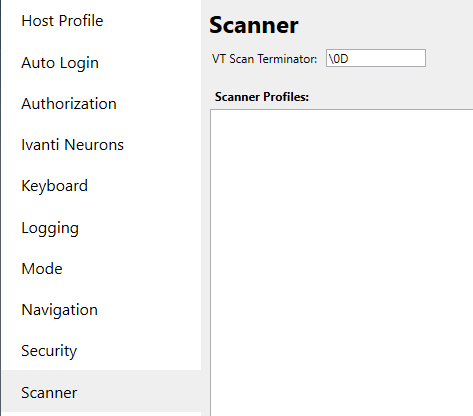Click the VT Scan Terminator label
Viewport: 473px width, 416px height.
(x=264, y=59)
